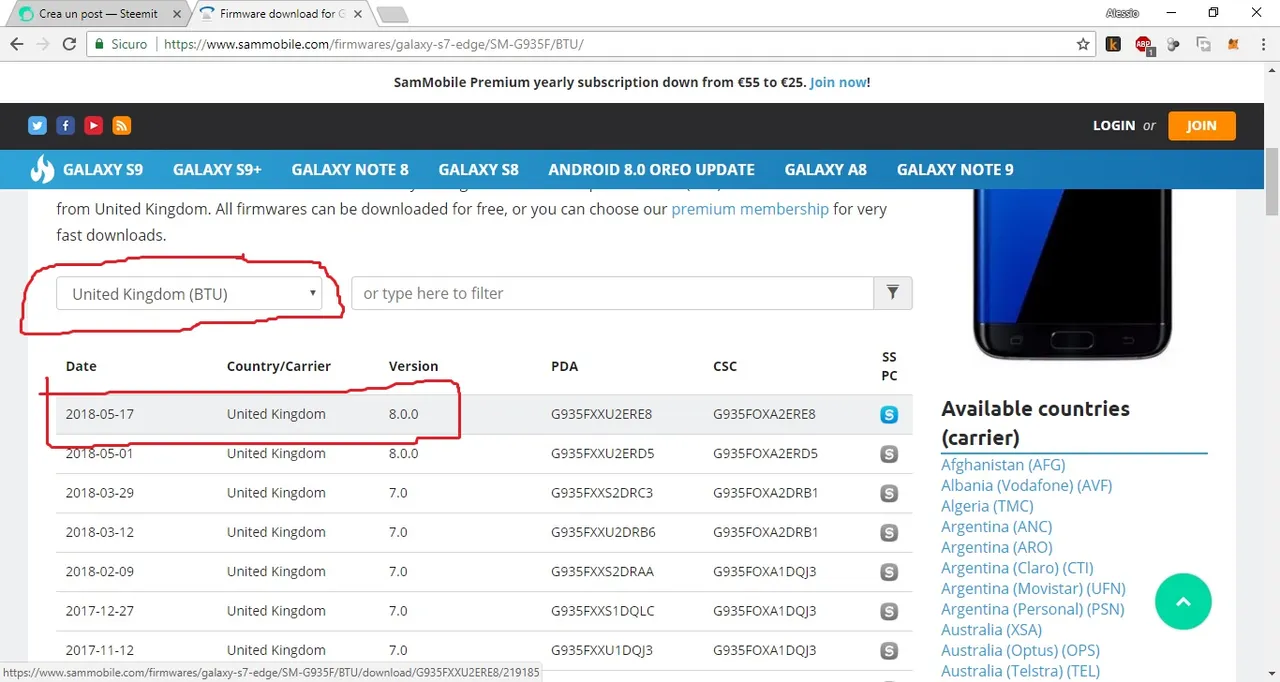
Task: Click the blue download icon for 2018-05-17 firmware
Action: 889,414
